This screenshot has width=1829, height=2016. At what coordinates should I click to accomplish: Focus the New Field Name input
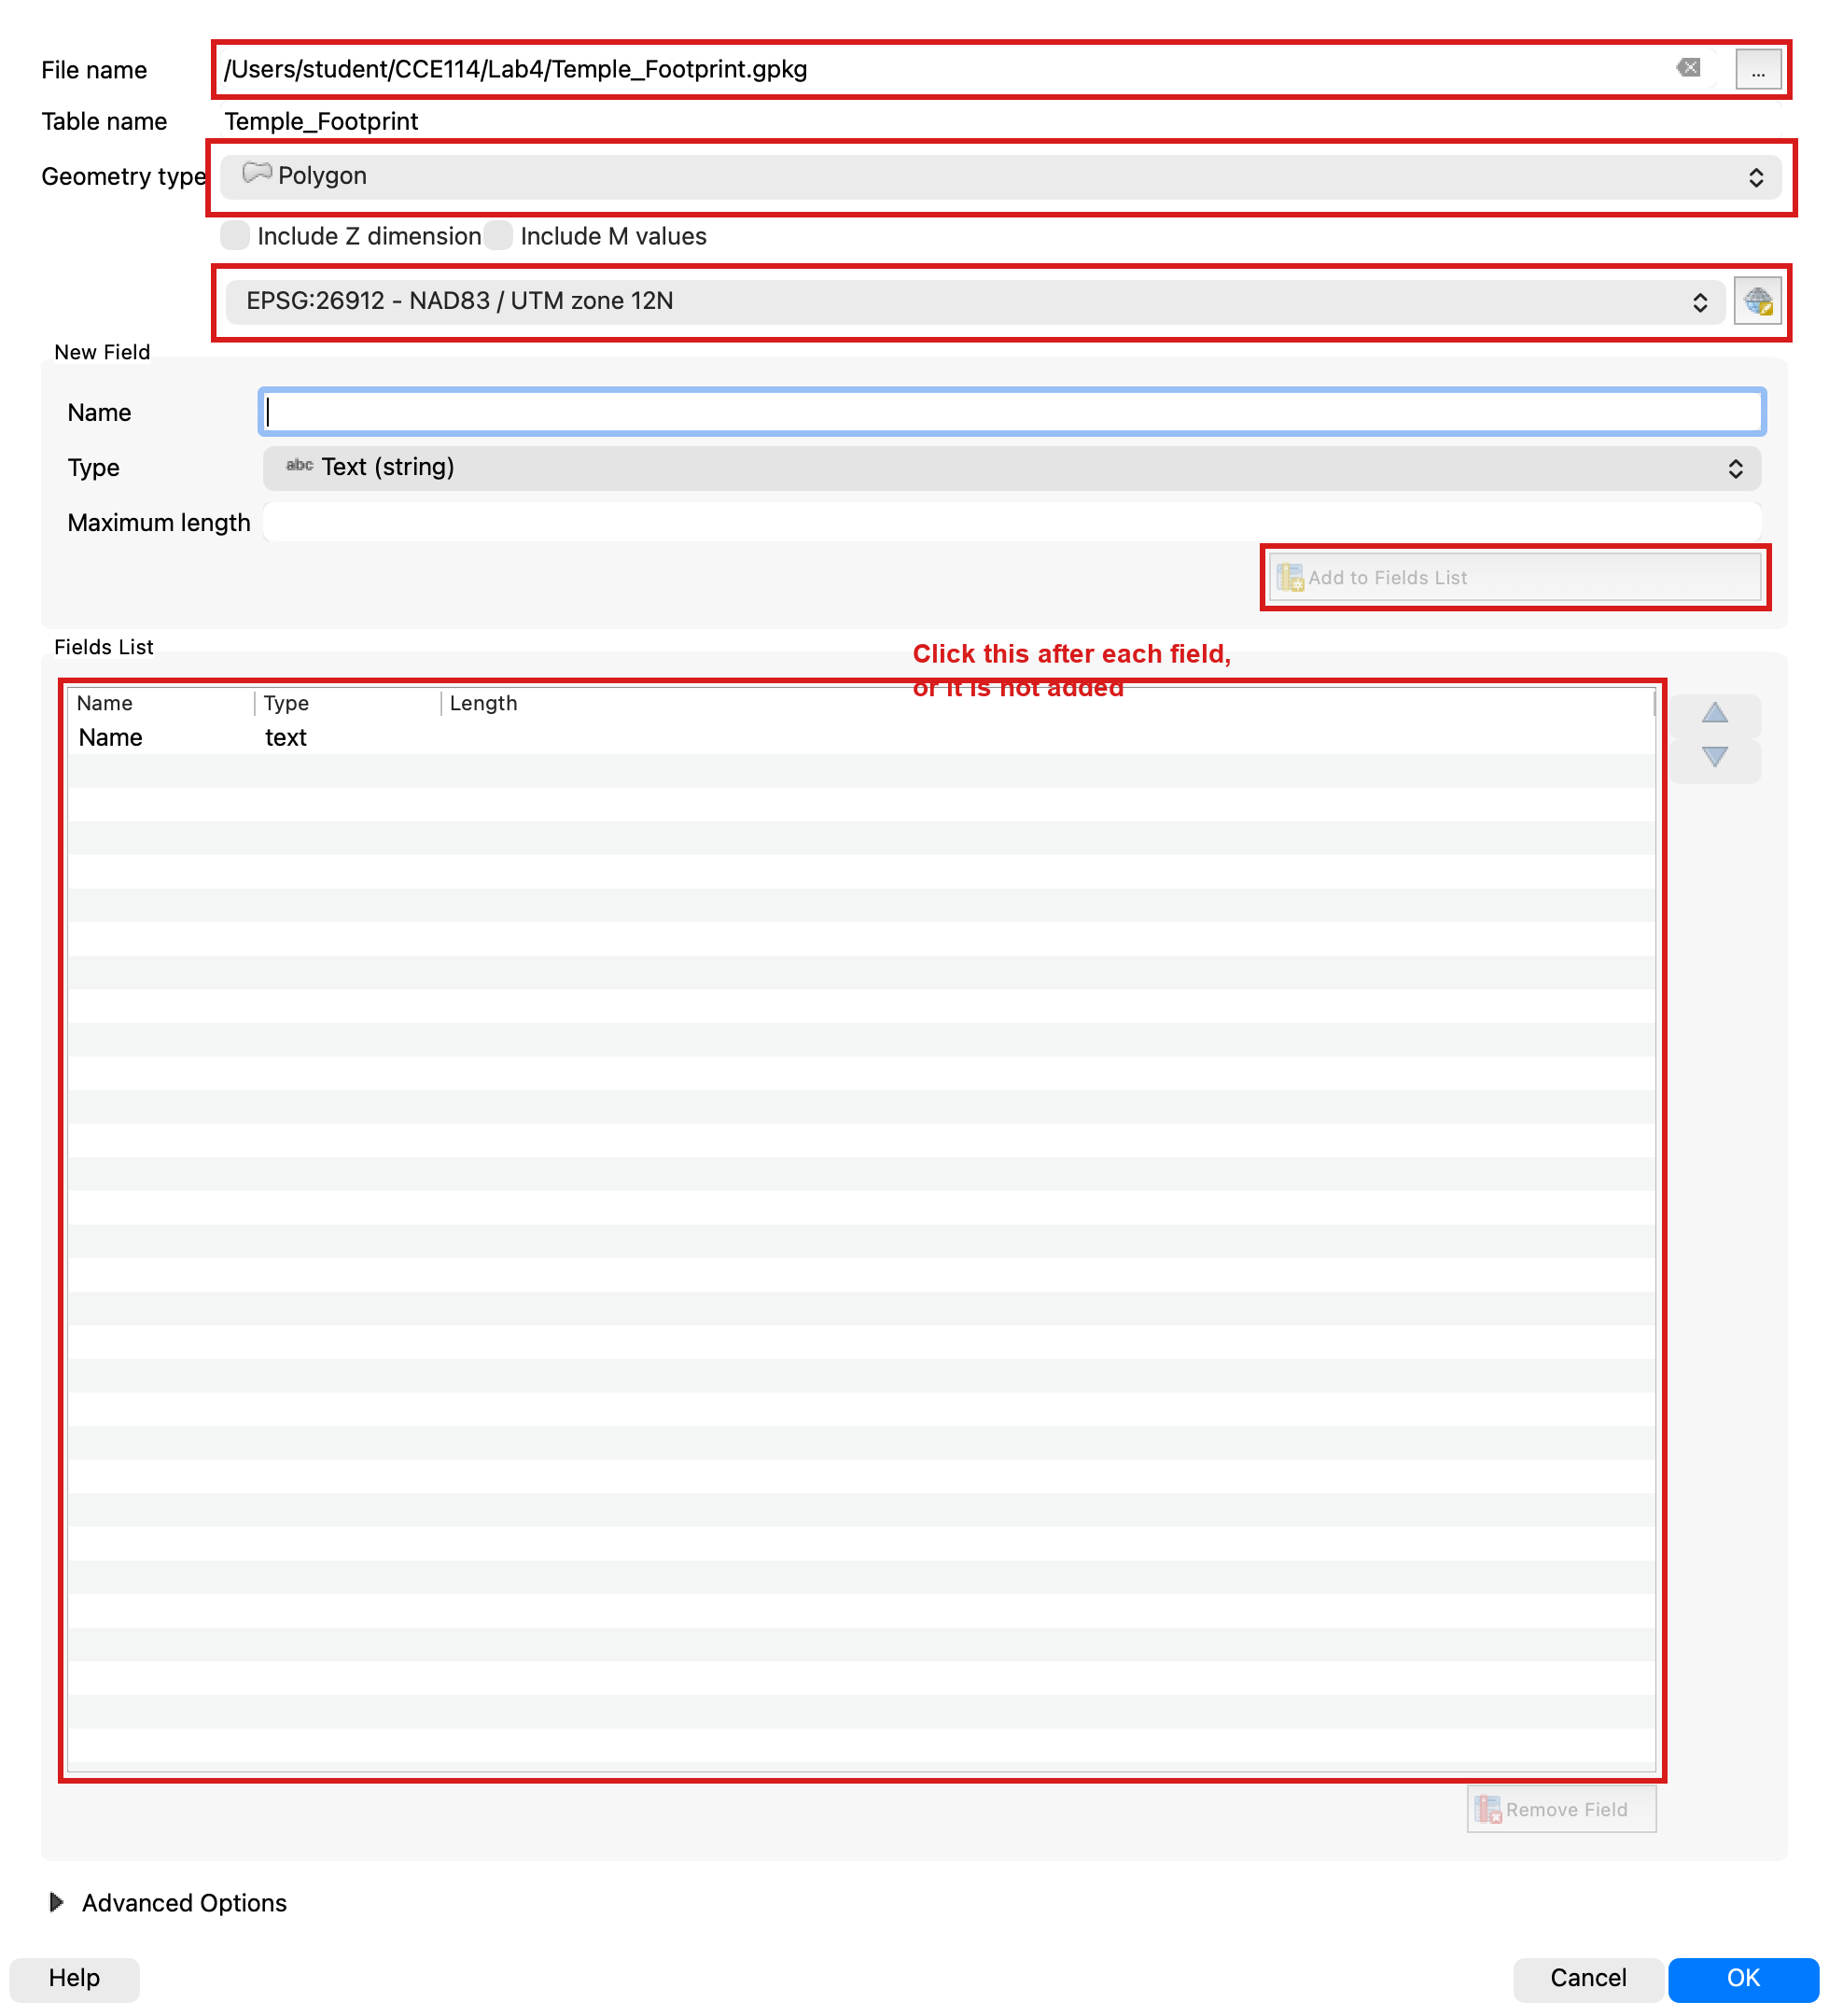pos(1011,412)
